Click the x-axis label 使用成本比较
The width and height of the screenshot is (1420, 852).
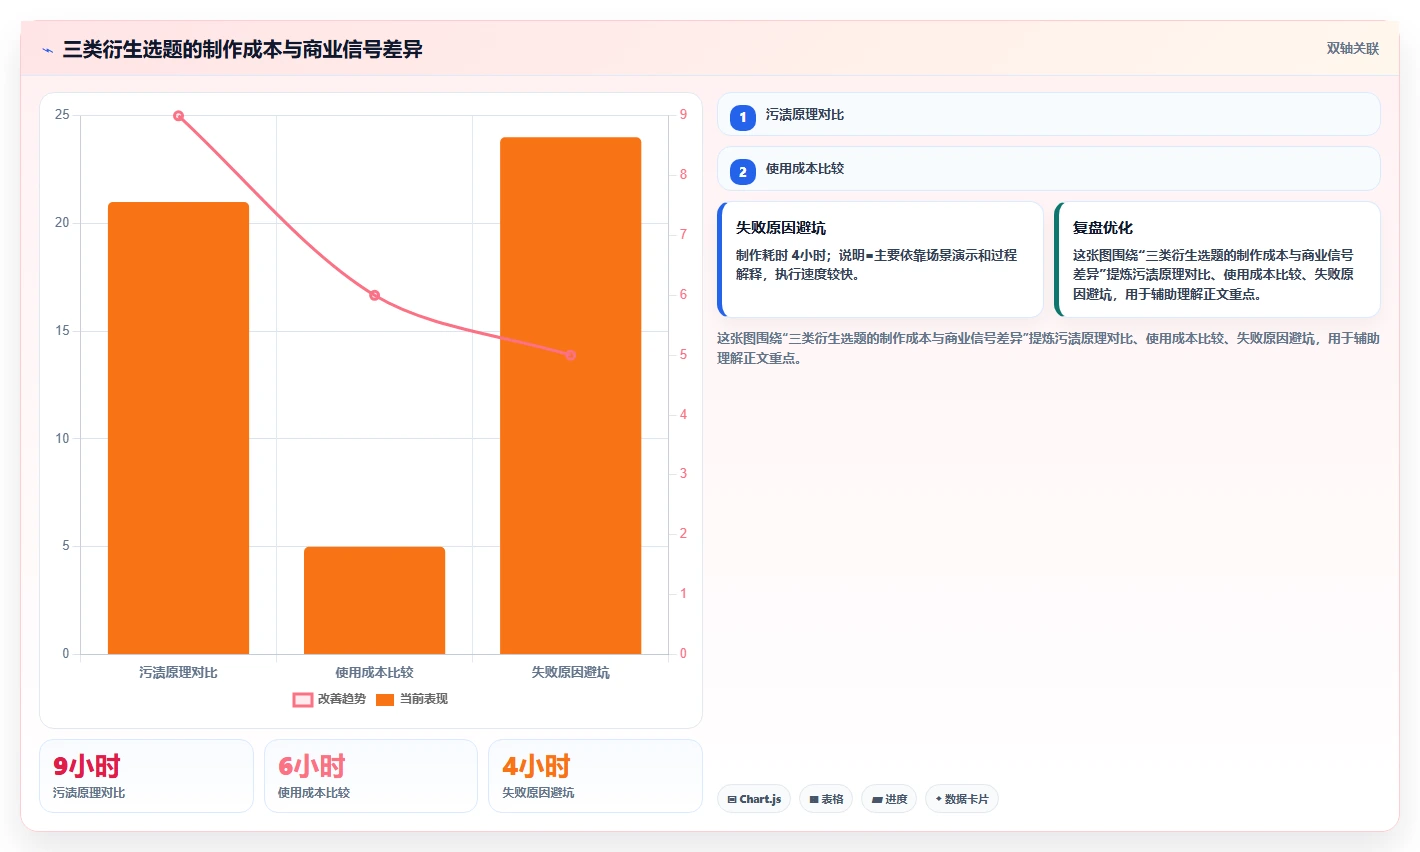coord(374,673)
